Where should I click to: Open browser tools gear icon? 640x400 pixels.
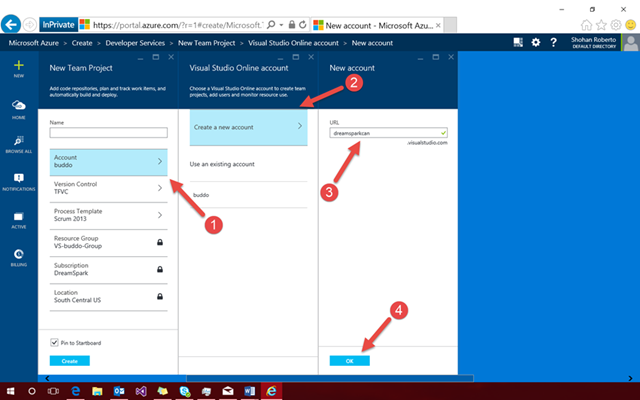(616, 25)
